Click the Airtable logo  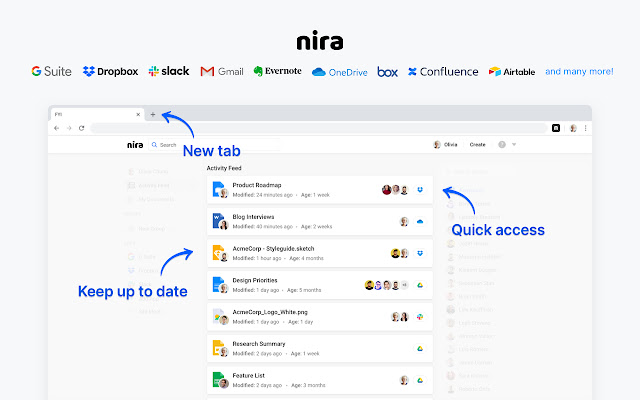click(x=512, y=72)
